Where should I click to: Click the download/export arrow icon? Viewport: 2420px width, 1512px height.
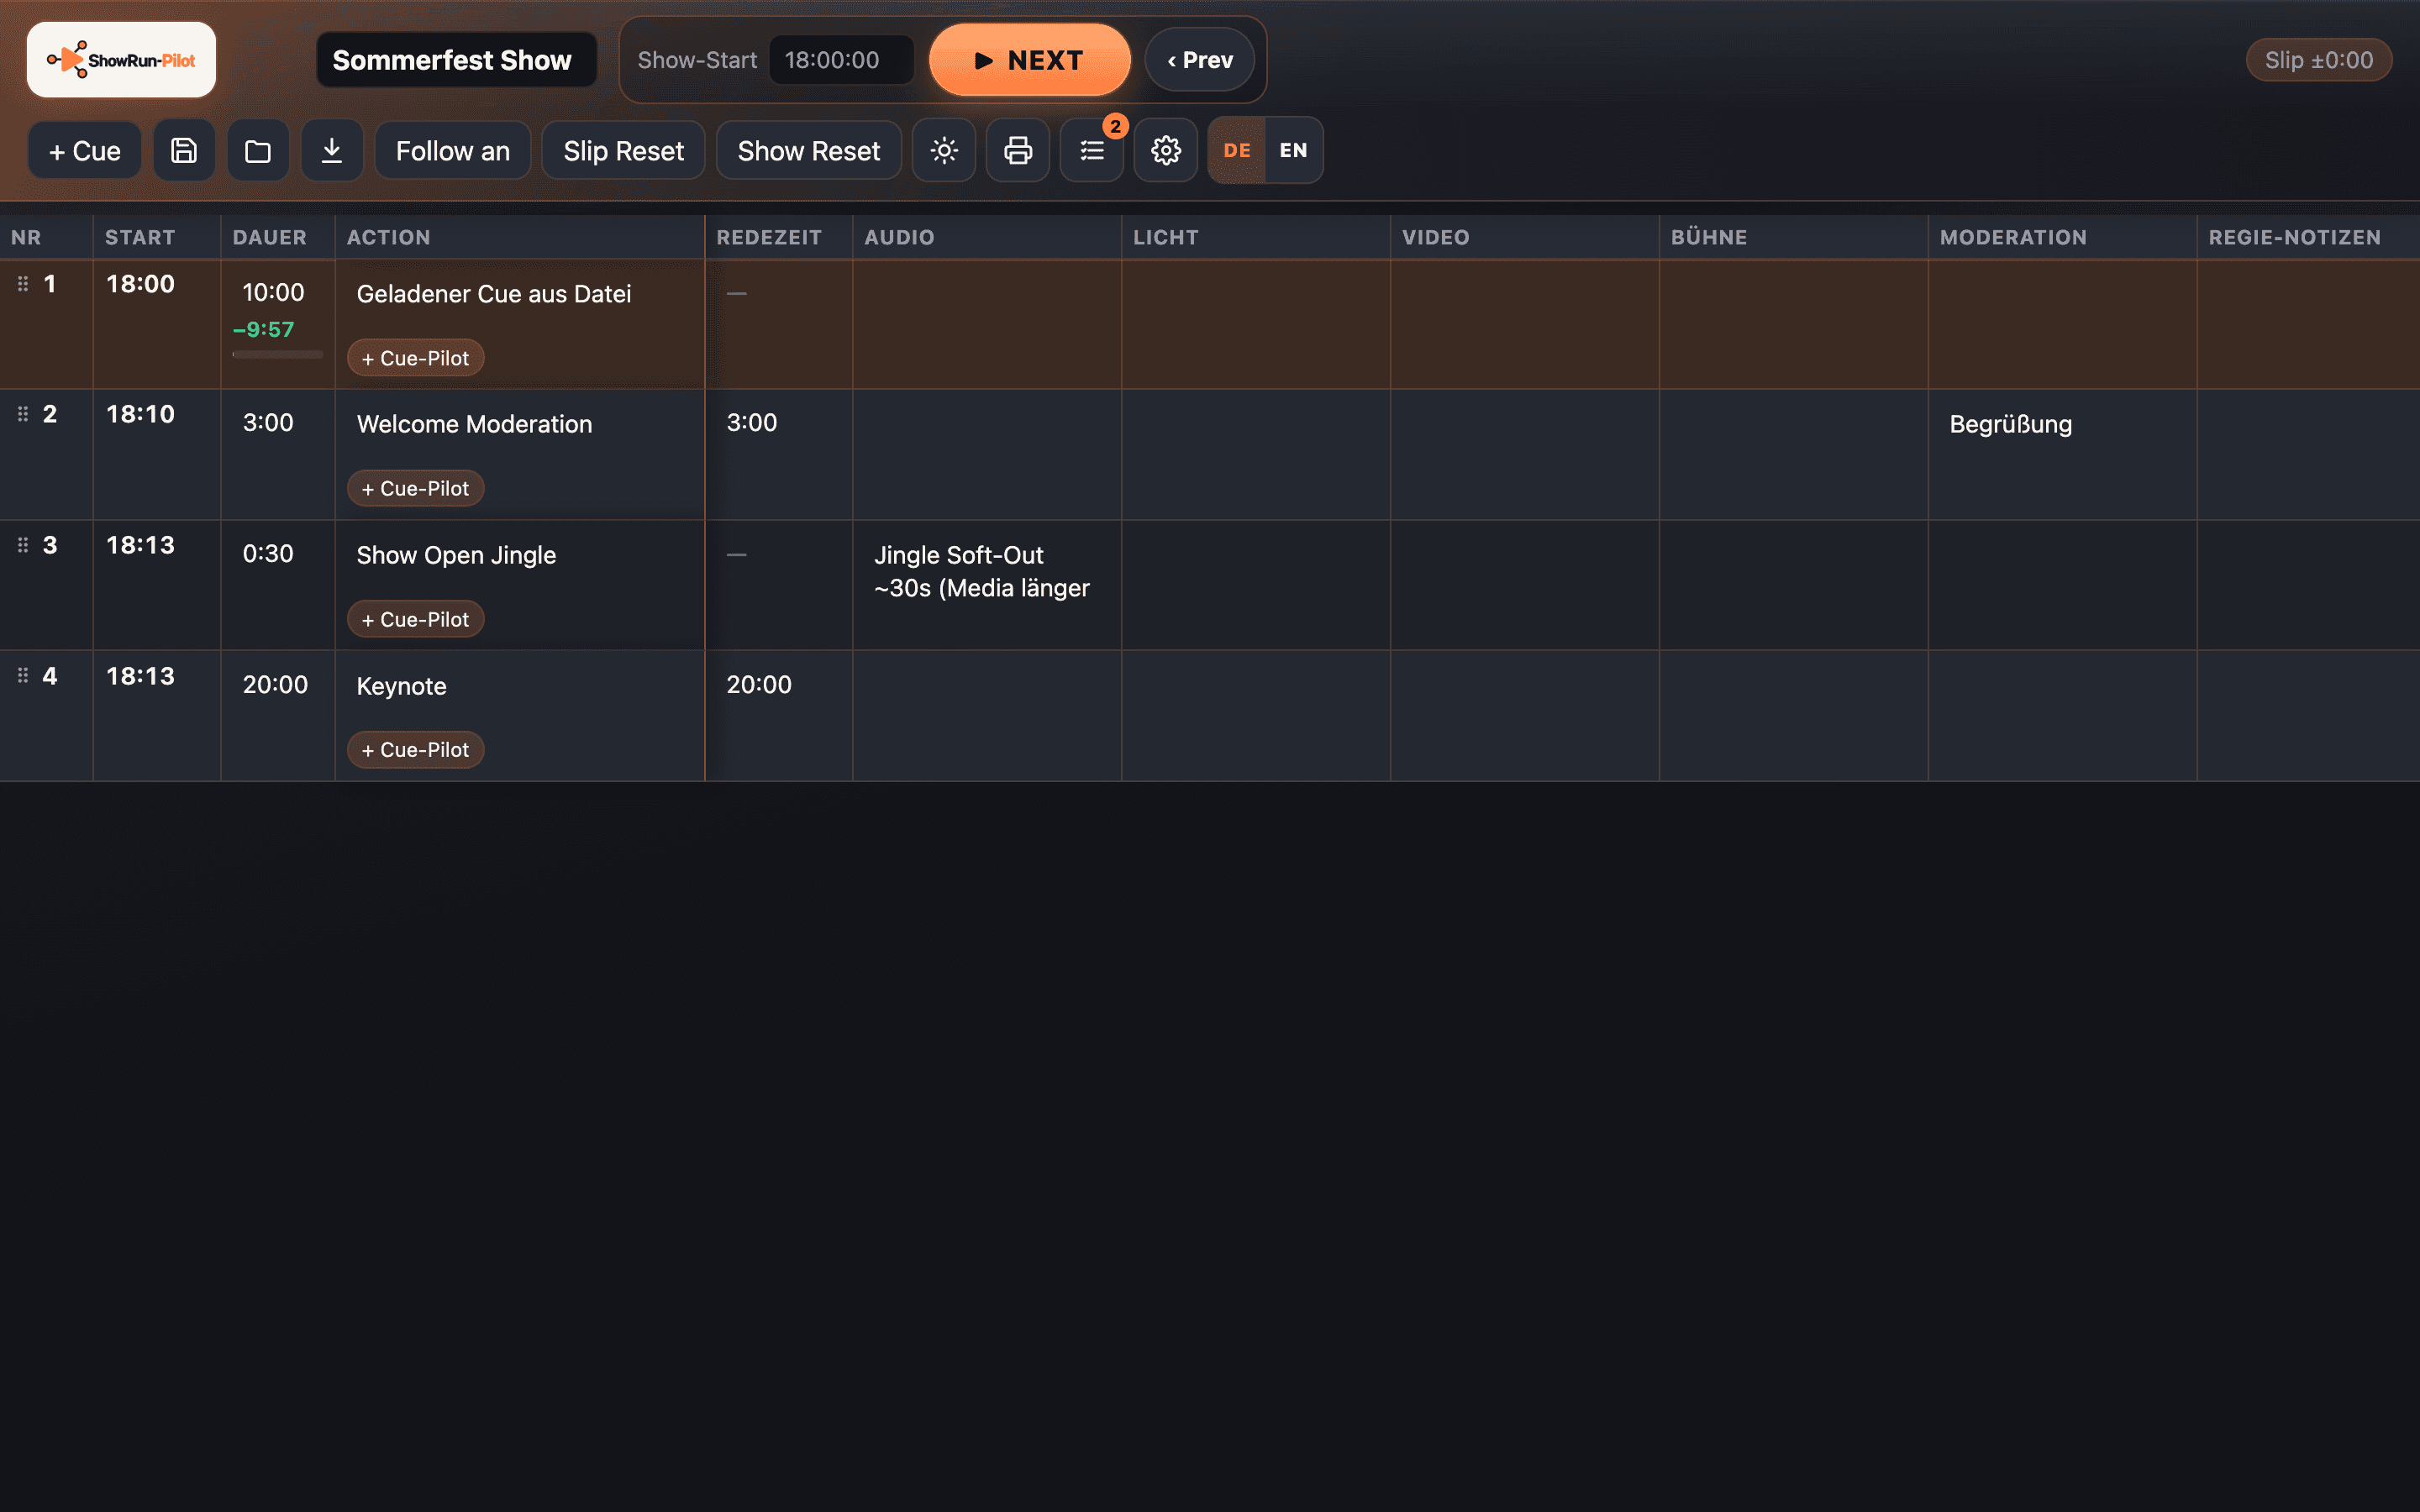332,151
